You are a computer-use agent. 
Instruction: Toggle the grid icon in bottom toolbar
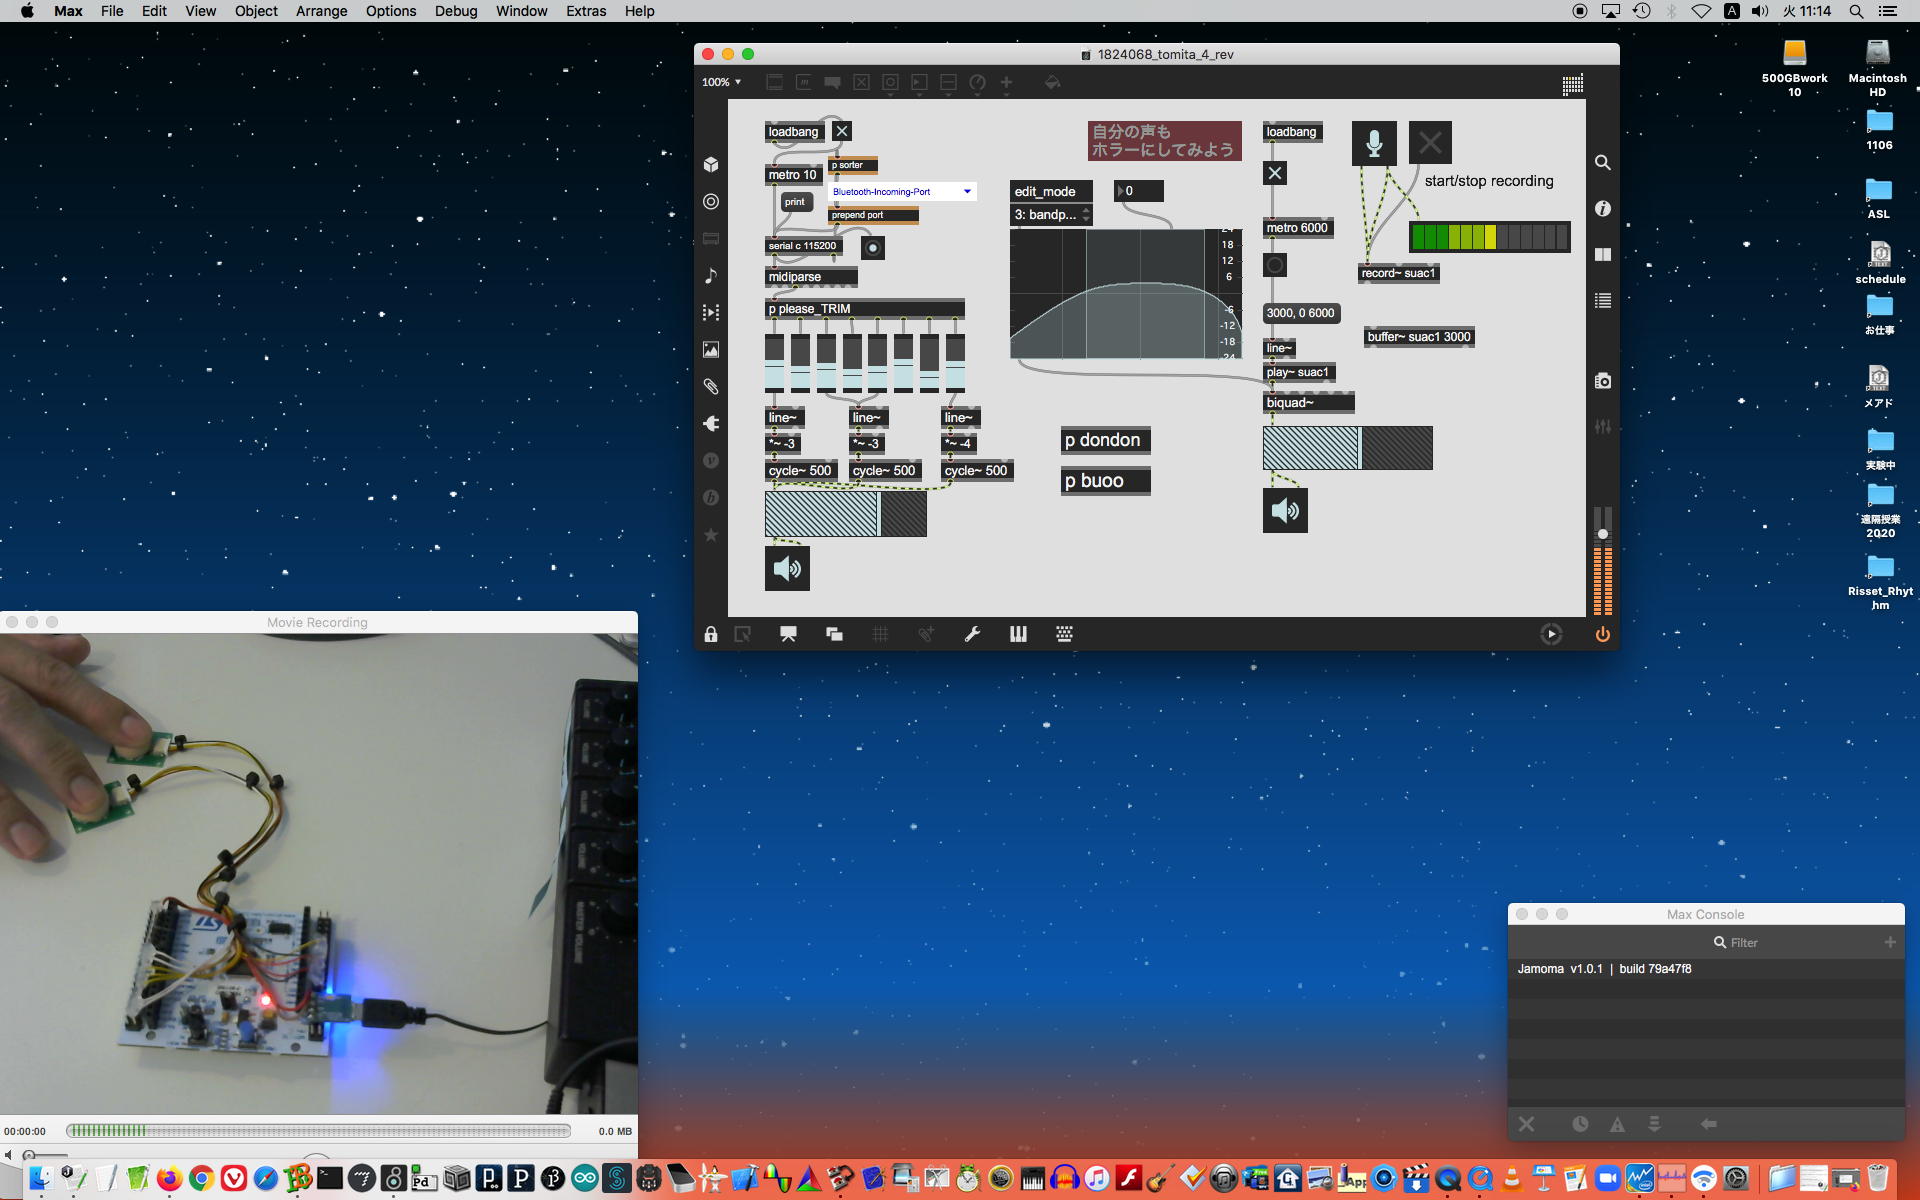[x=880, y=634]
